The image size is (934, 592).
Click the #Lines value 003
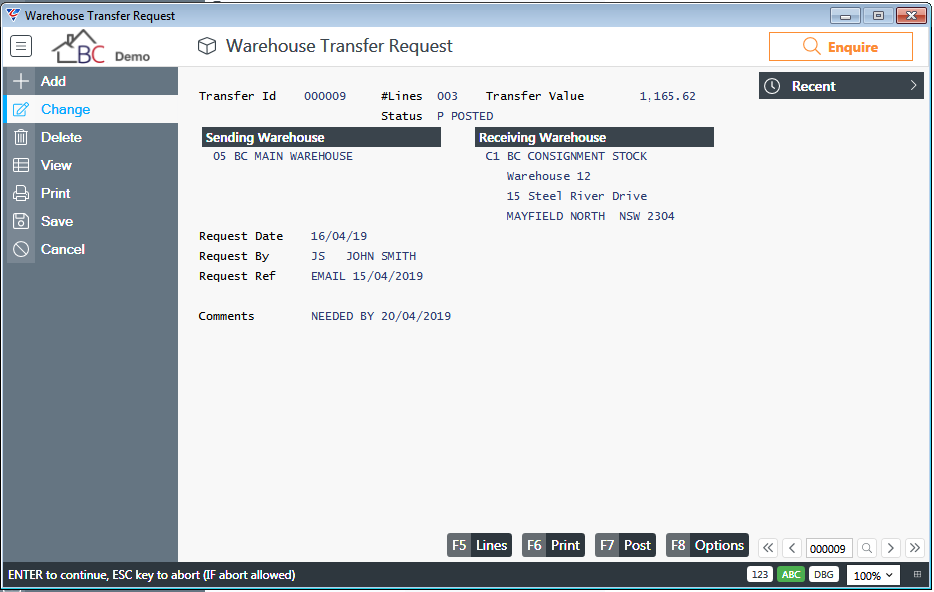(x=447, y=96)
